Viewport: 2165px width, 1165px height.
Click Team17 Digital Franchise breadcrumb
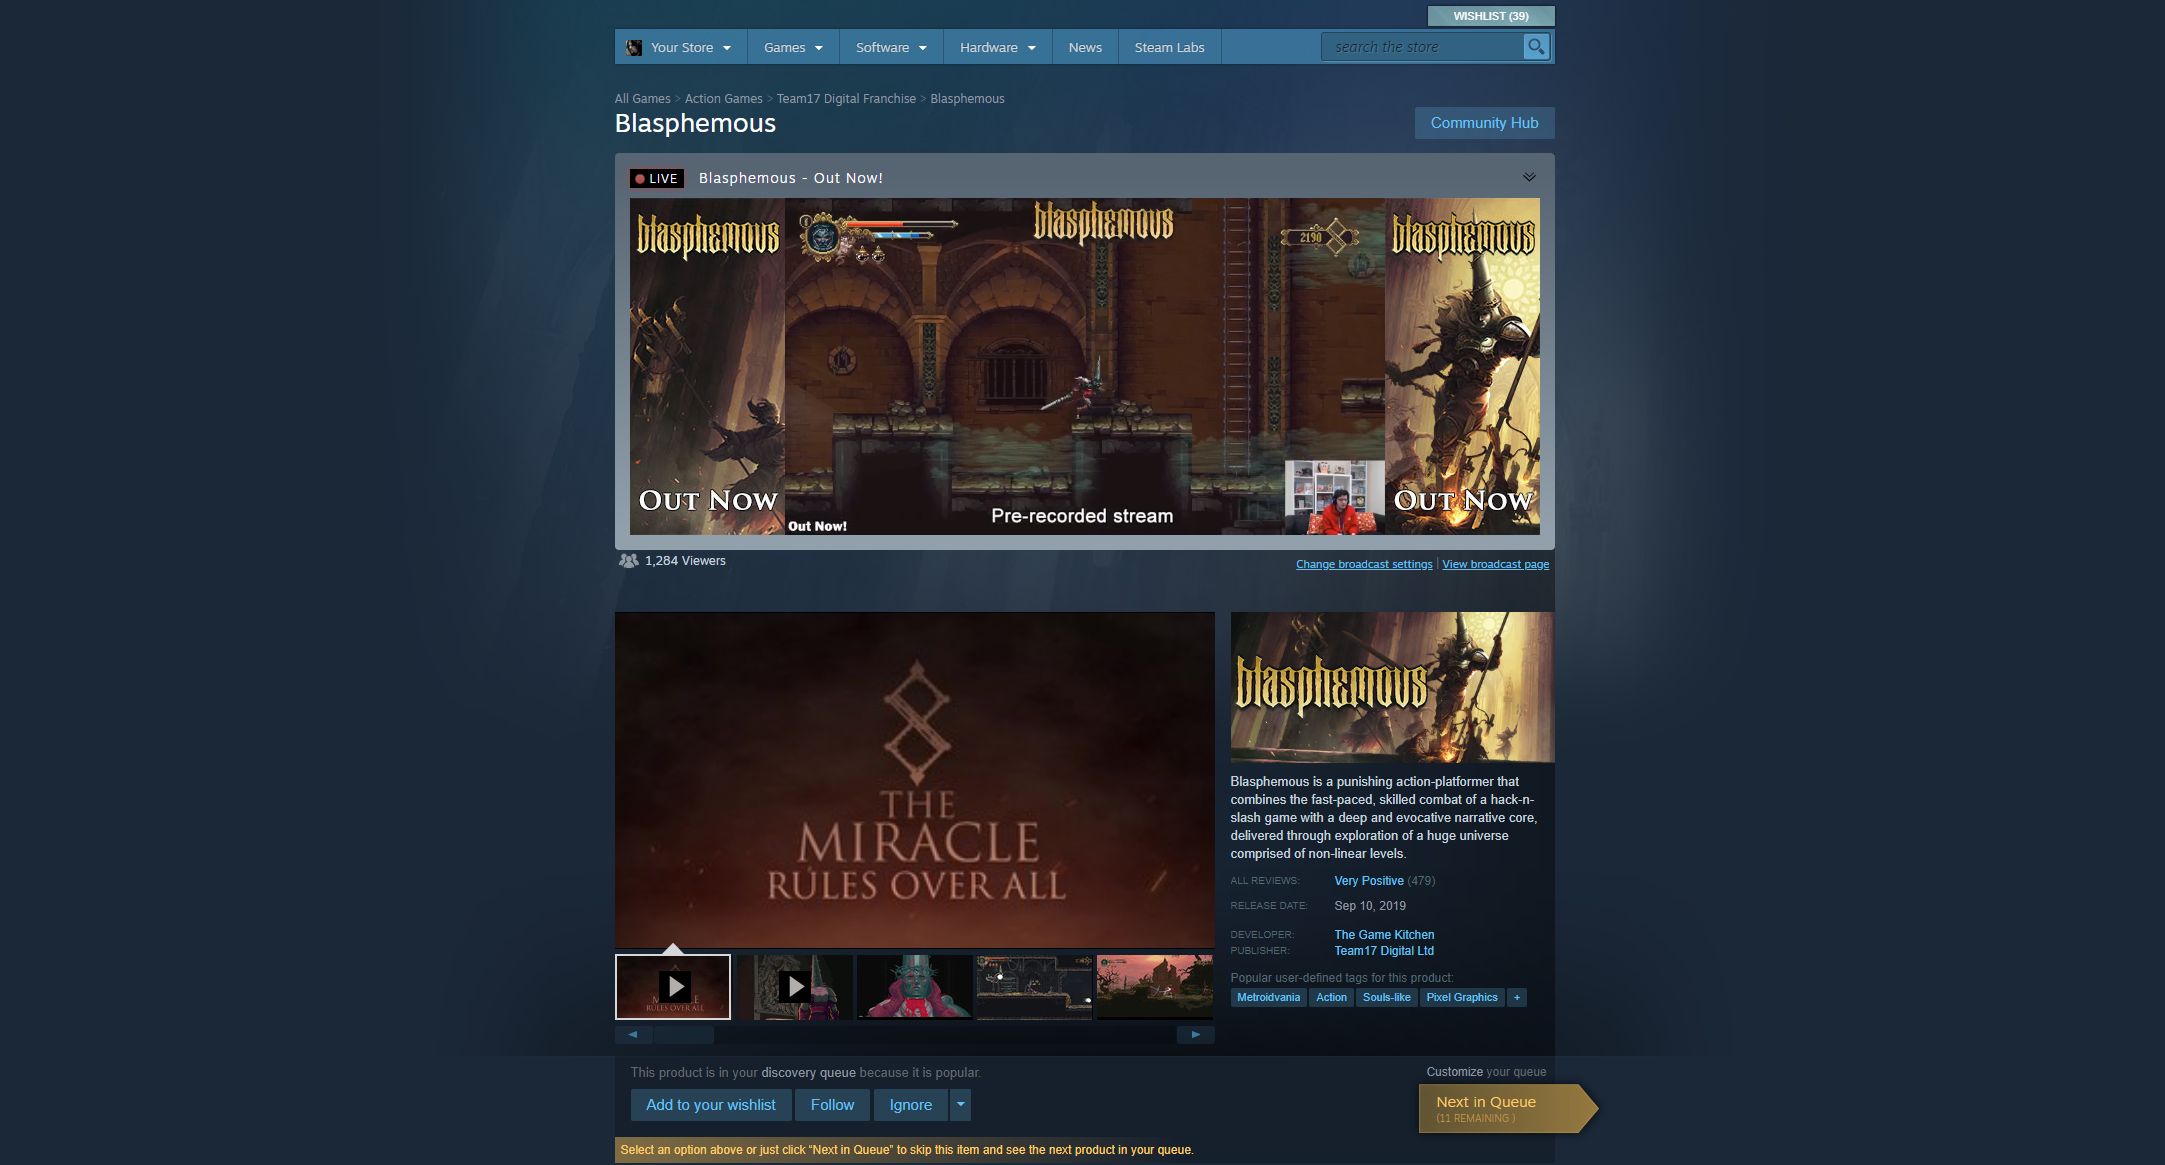click(x=846, y=99)
